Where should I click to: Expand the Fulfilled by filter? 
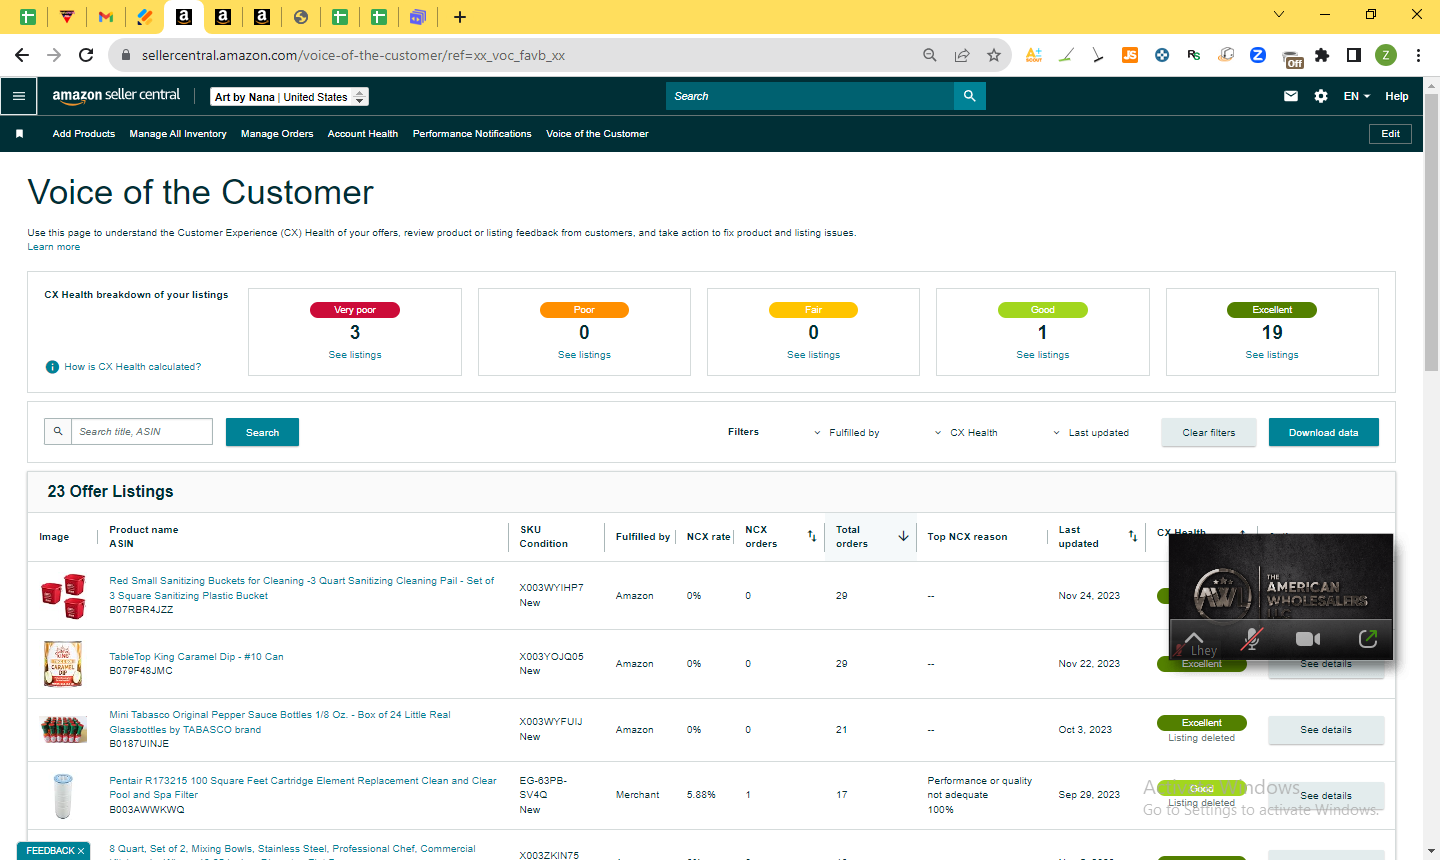point(846,433)
